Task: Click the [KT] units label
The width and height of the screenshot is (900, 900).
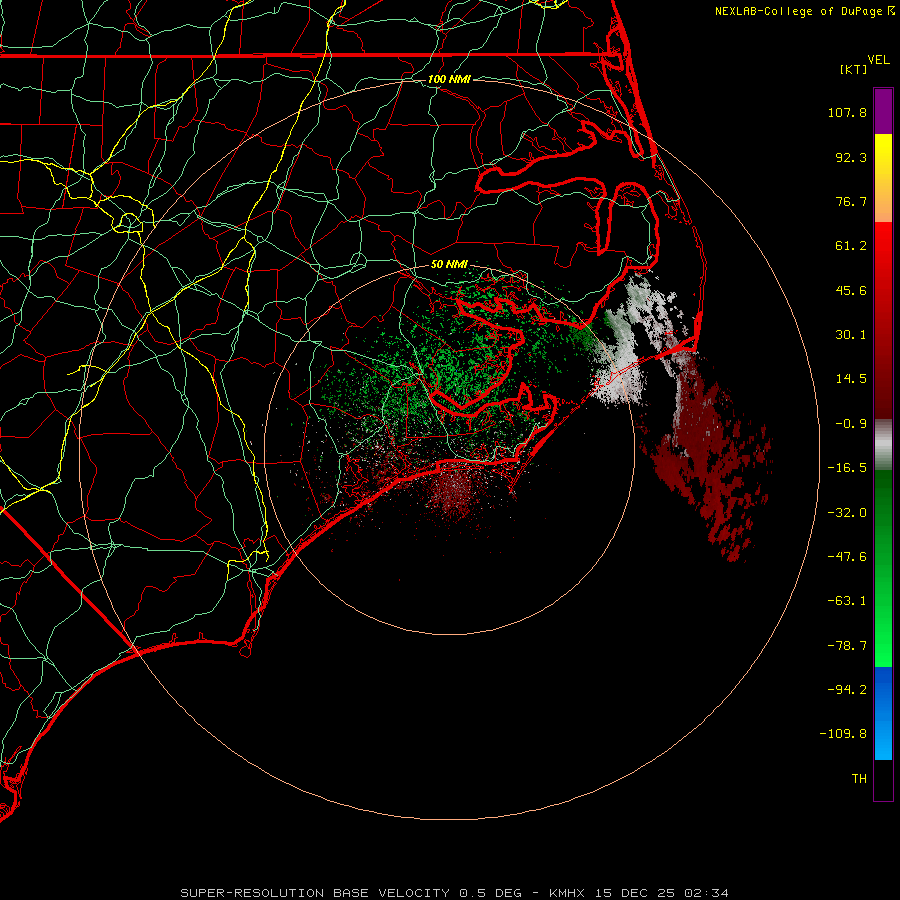Action: [854, 69]
